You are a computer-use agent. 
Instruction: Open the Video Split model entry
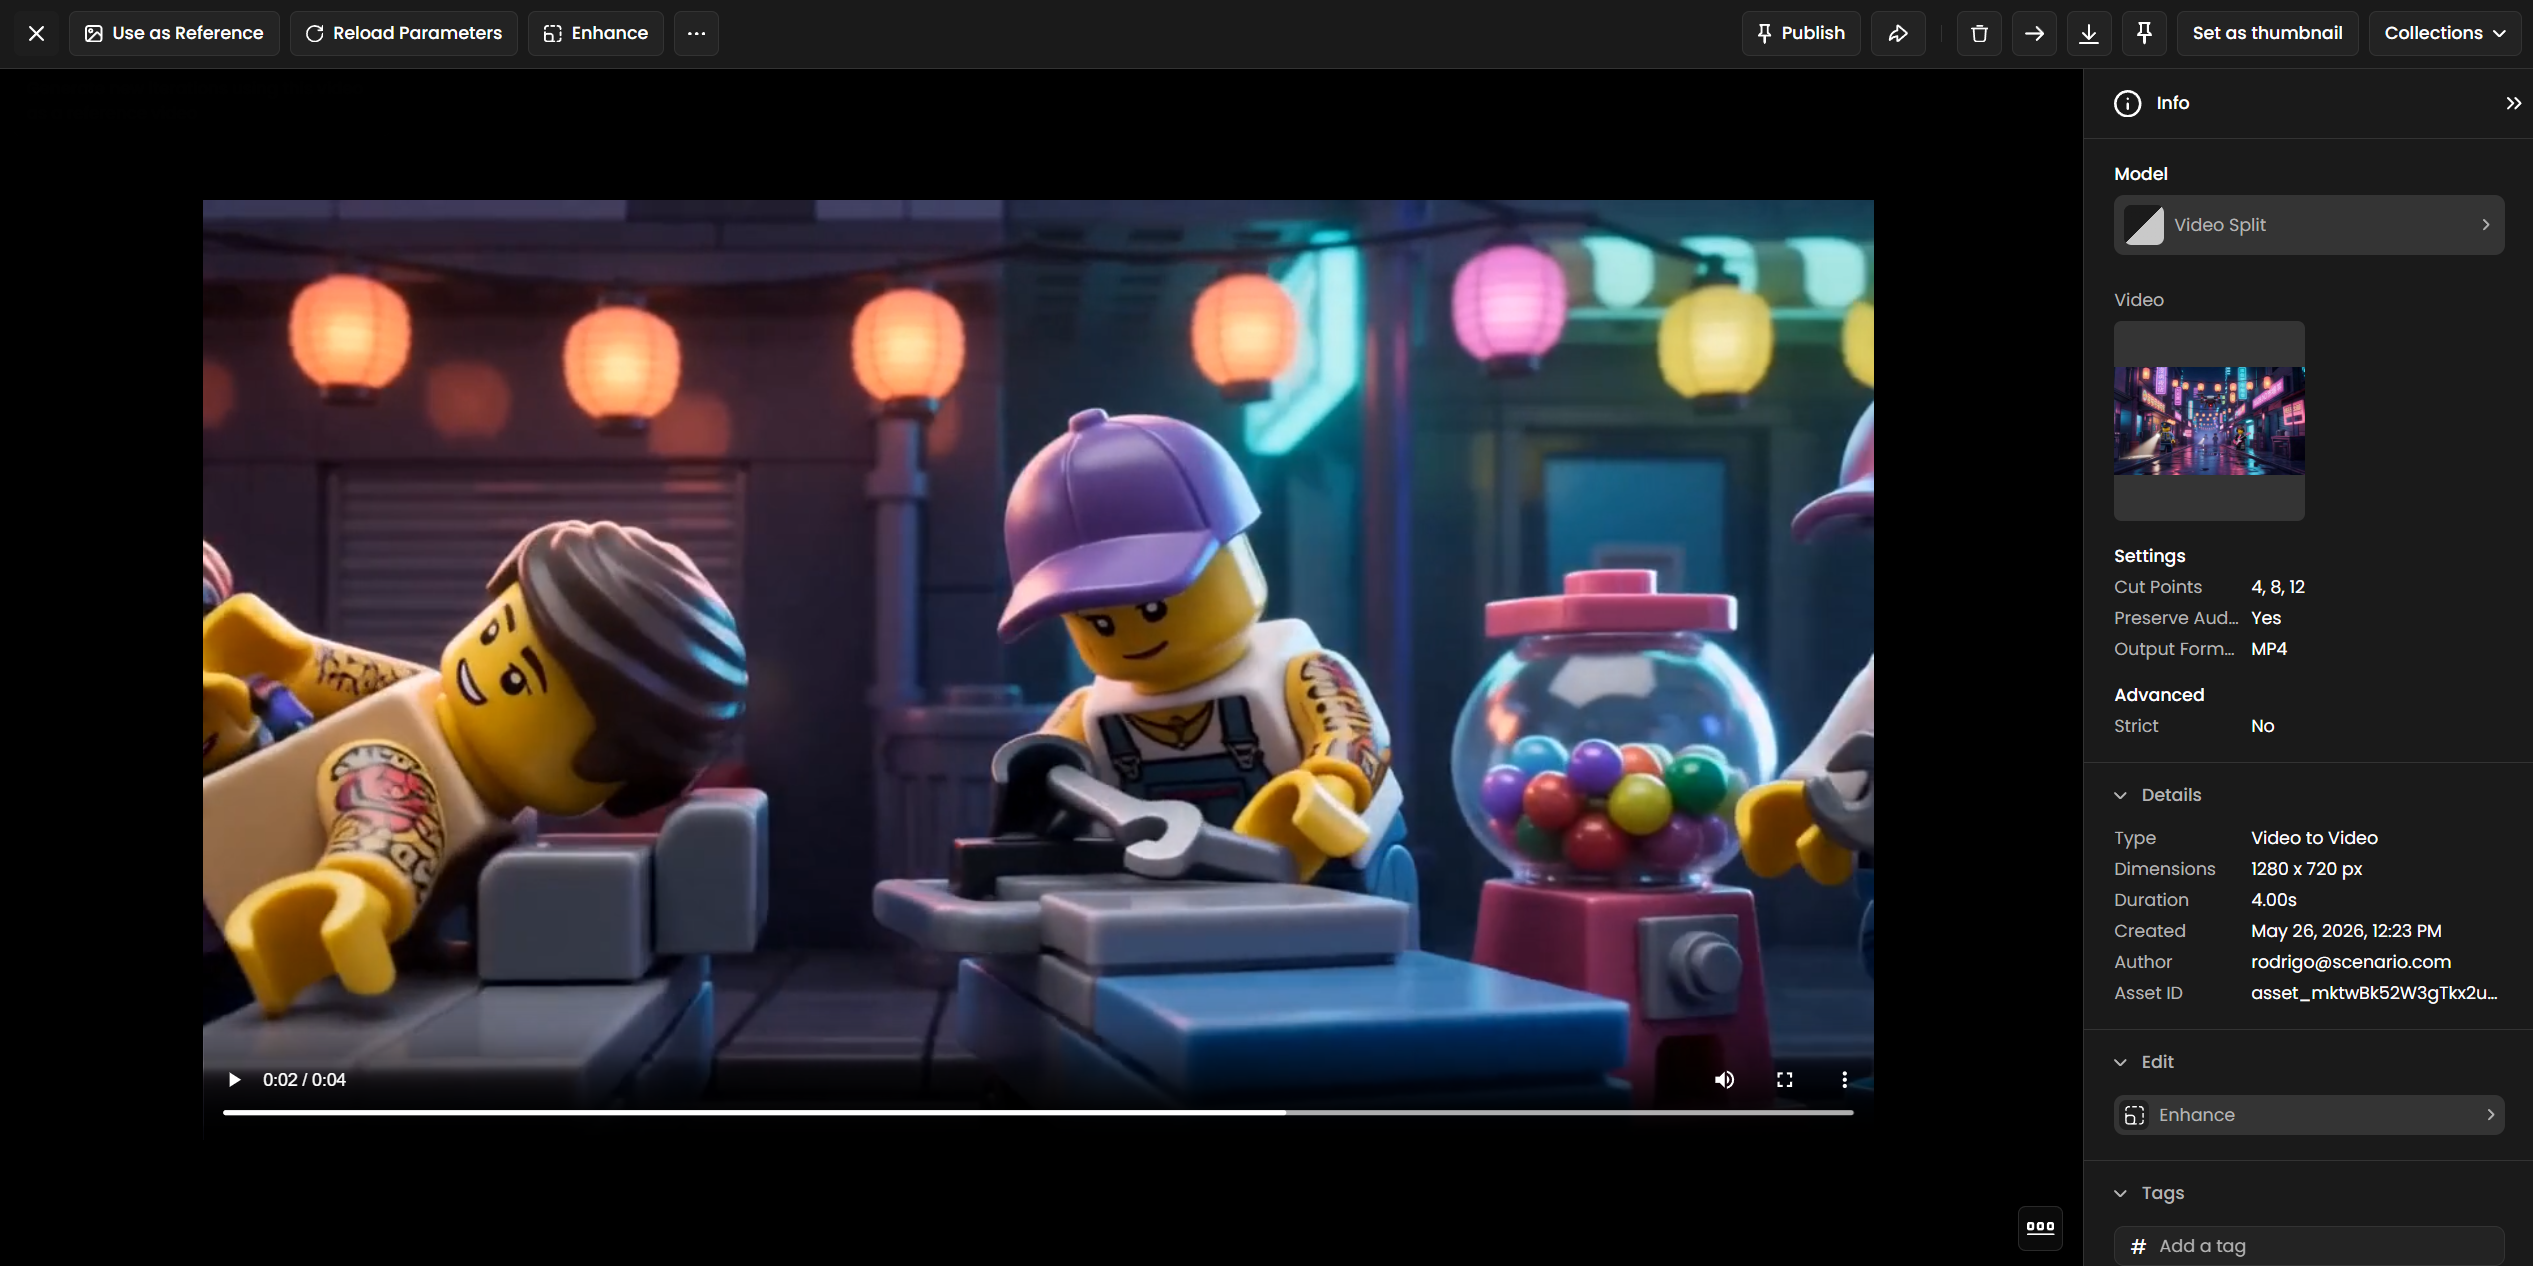[x=2309, y=225]
